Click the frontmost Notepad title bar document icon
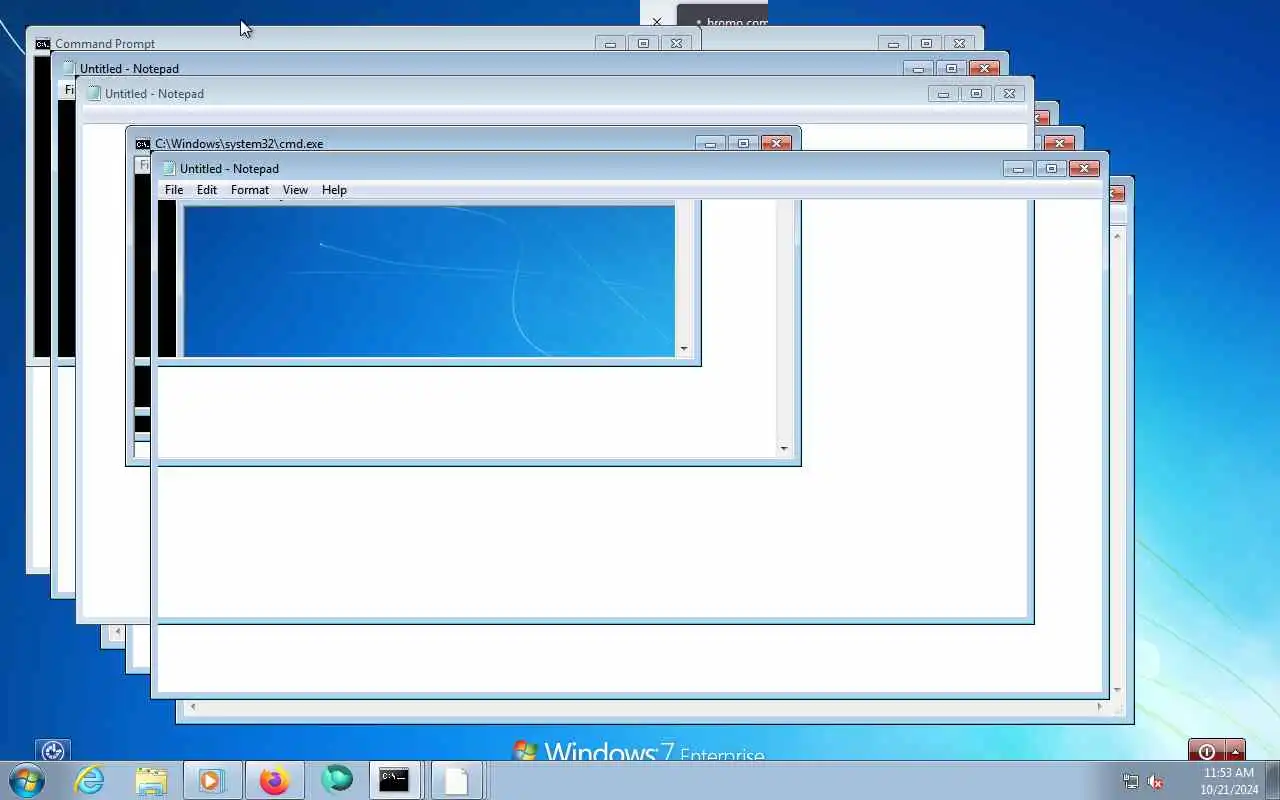Screen dimensions: 1280x800 (169, 169)
